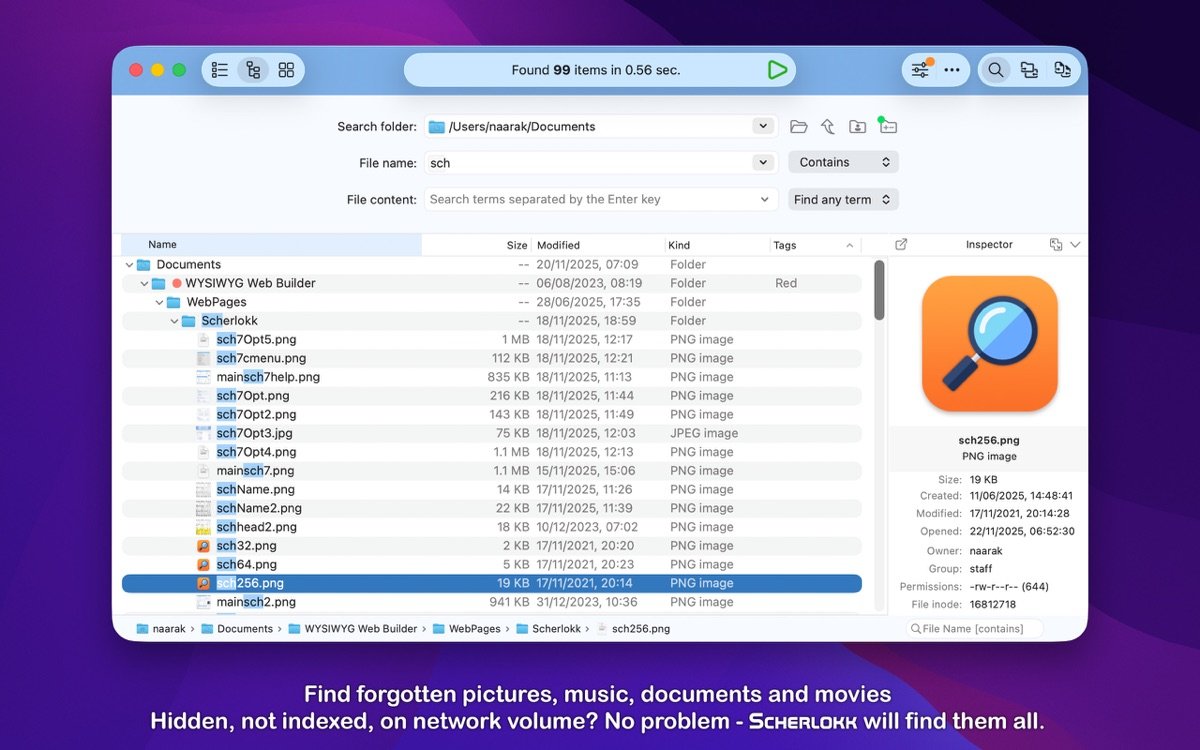Sort results by Kind column header

pos(679,245)
